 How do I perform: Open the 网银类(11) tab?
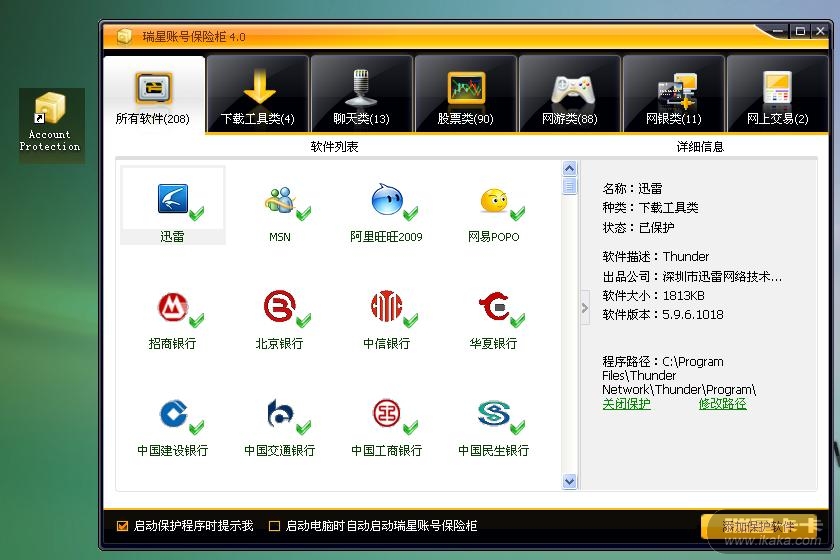pyautogui.click(x=673, y=94)
